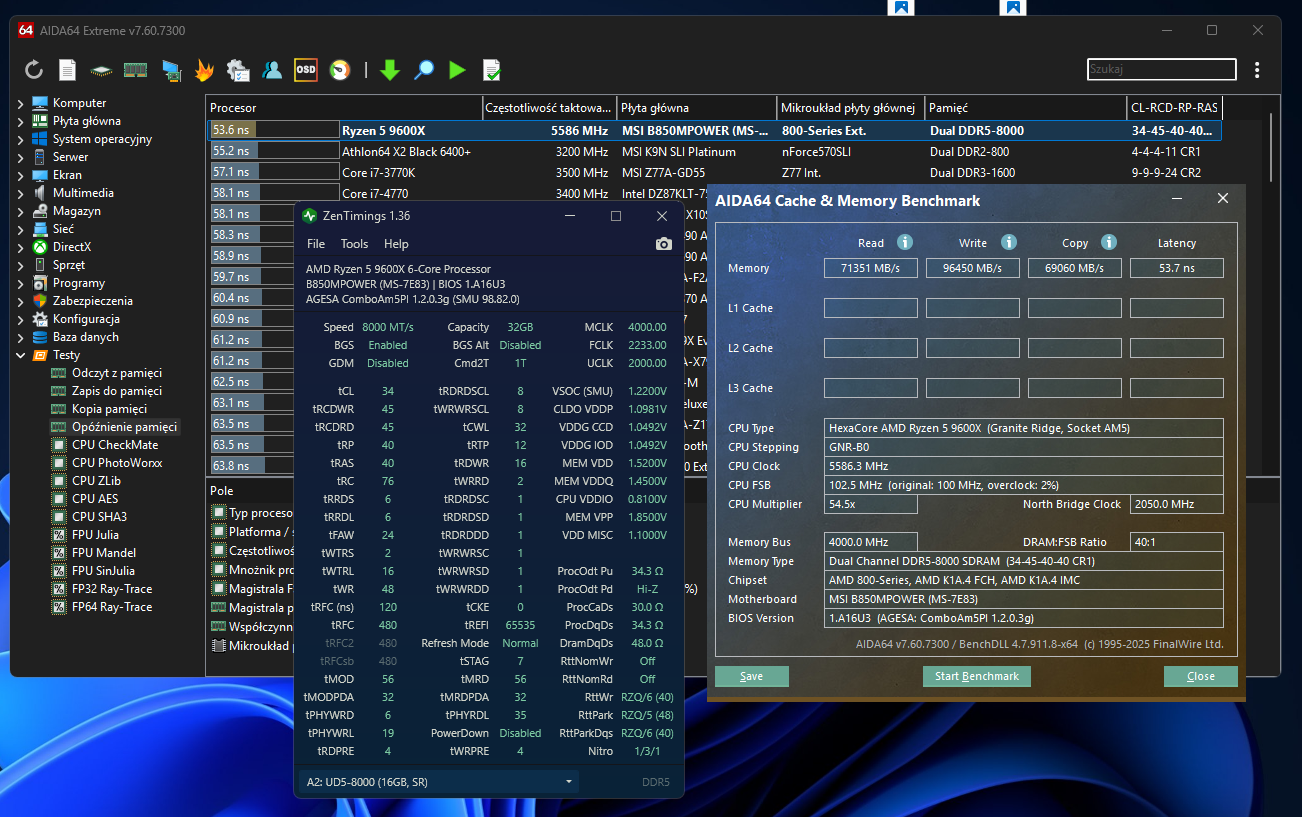
Task: Open the System Stability Test flame icon
Action: 204,70
